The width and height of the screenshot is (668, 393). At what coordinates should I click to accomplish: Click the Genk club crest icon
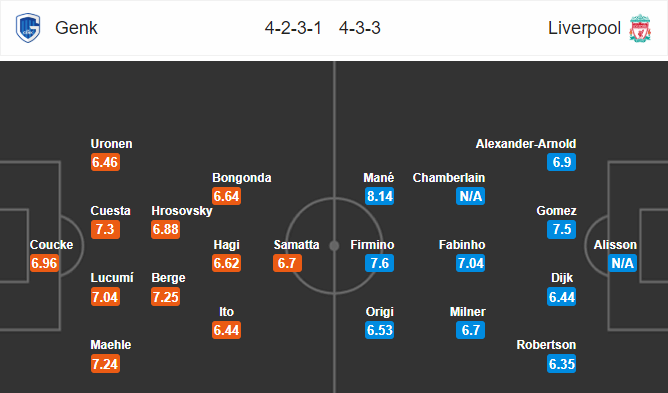tap(28, 28)
